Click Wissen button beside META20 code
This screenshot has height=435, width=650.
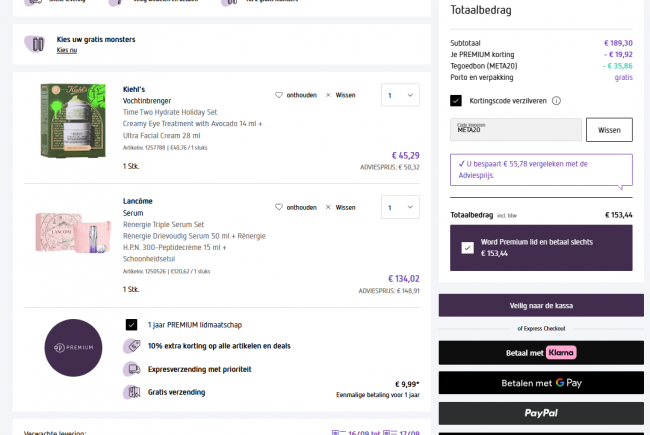(609, 130)
